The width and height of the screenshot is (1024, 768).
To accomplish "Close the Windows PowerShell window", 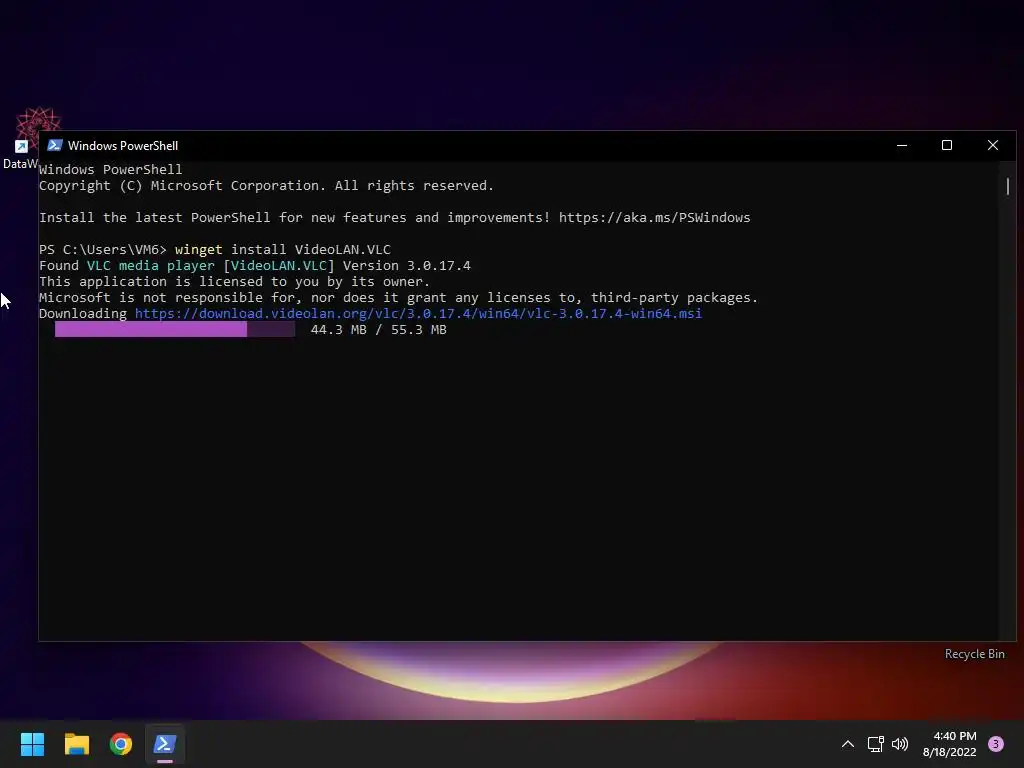I will 993,145.
